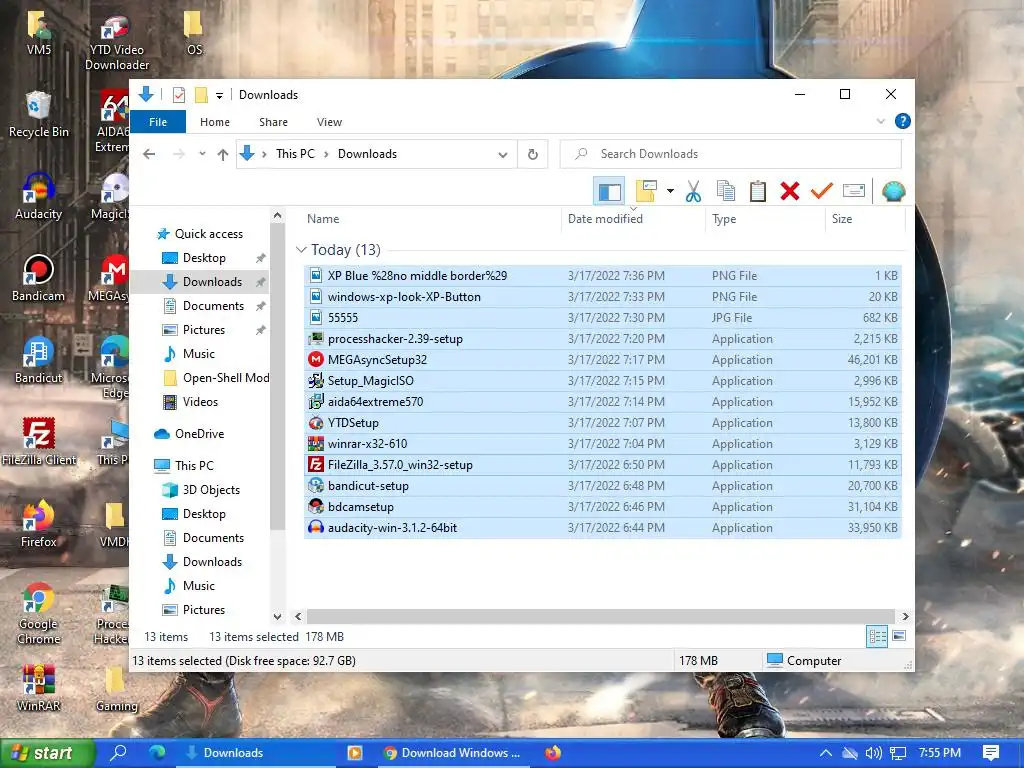The height and width of the screenshot is (768, 1024).
Task: Click the Copy toolbar icon
Action: 726,191
